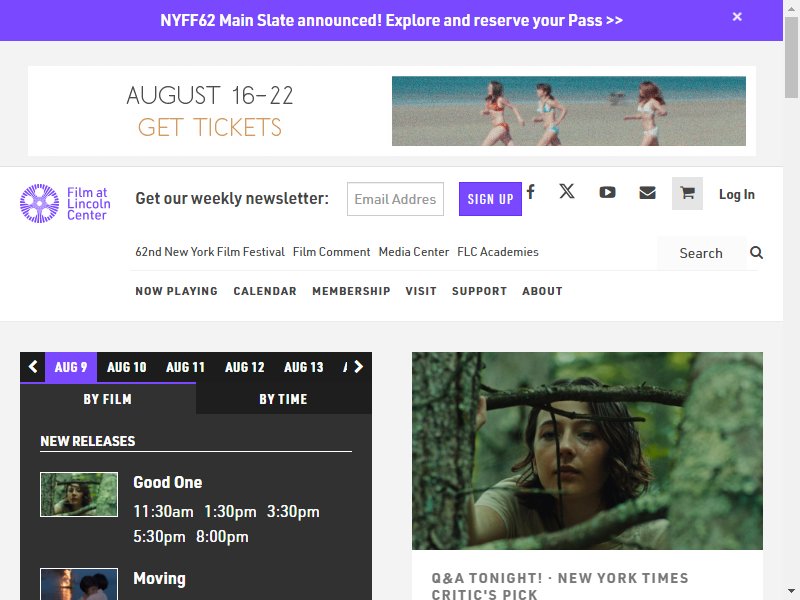Viewport: 800px width, 600px height.
Task: Click the search magnifying glass icon
Action: pos(756,253)
